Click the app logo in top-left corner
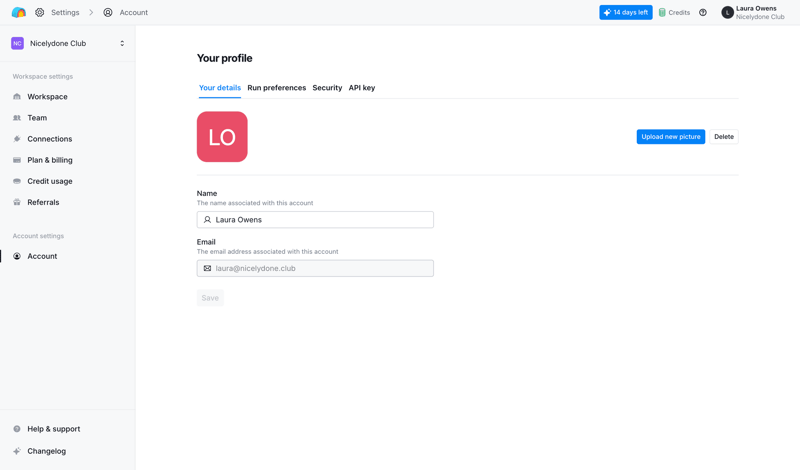 18,12
